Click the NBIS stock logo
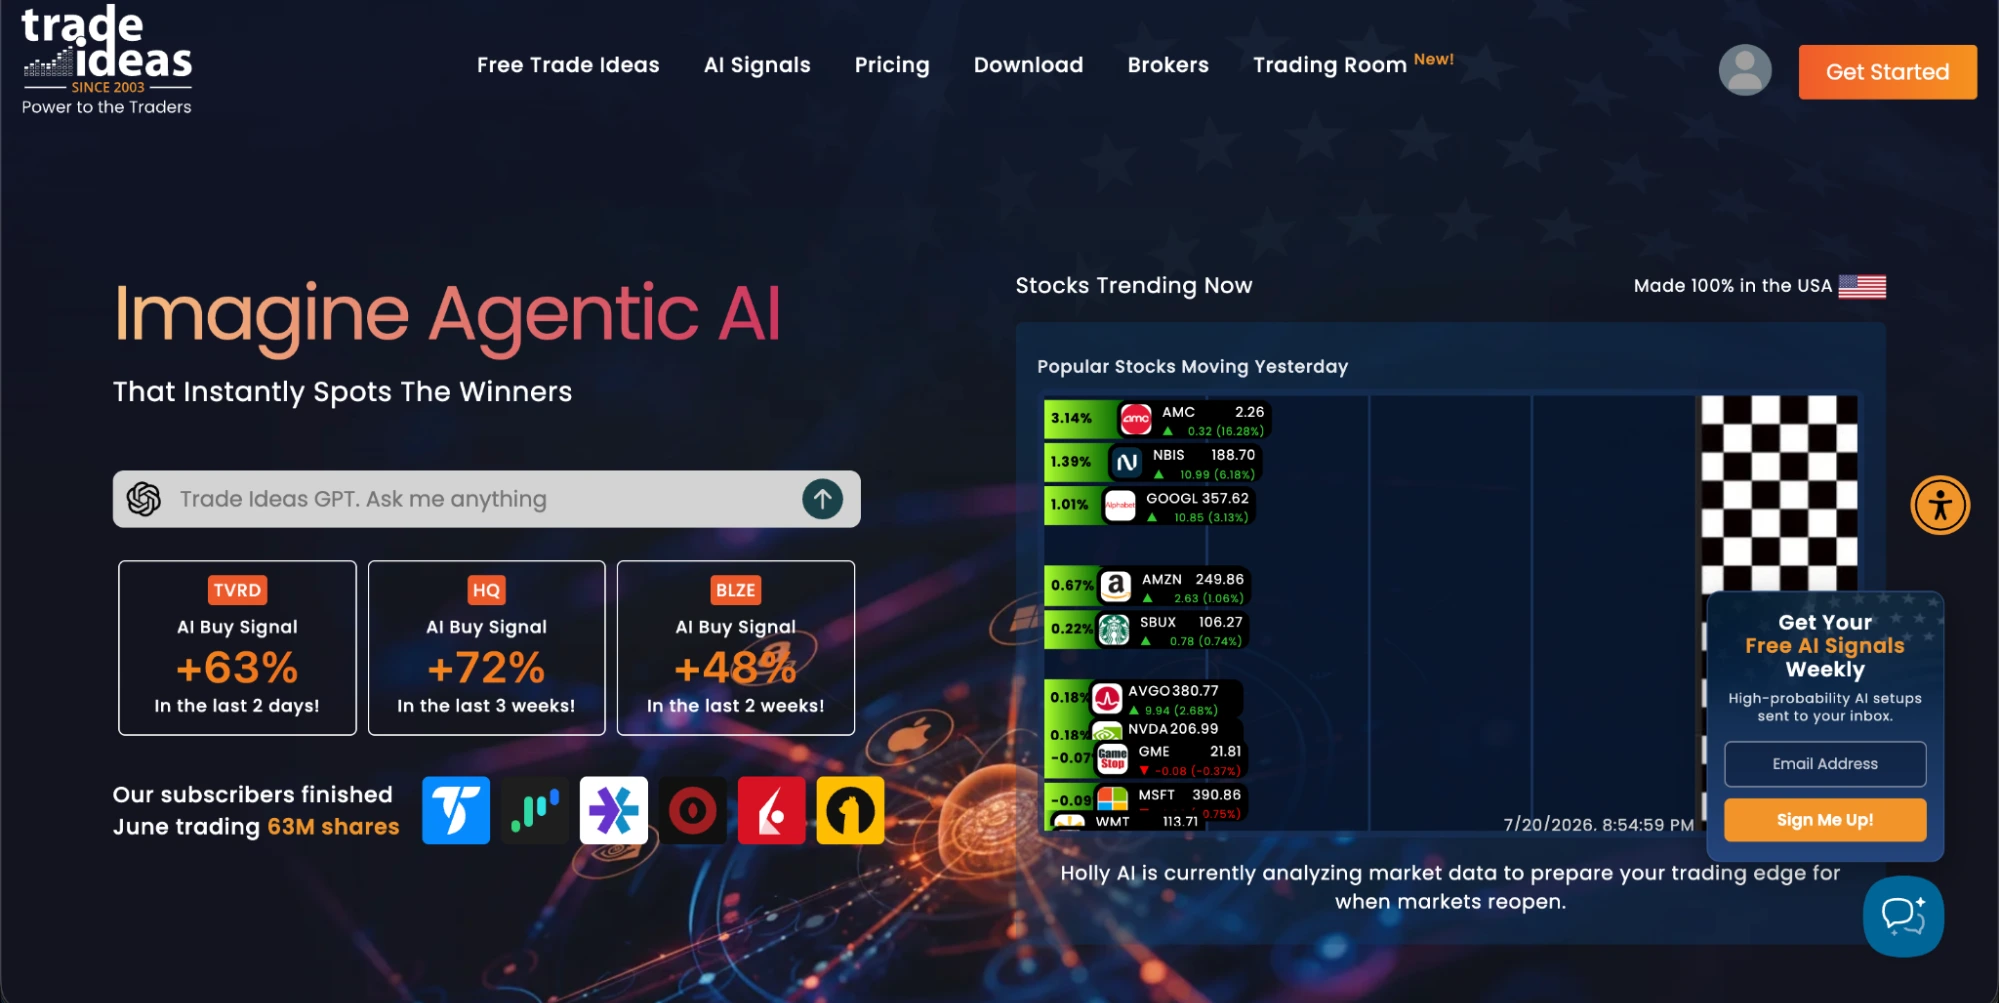Image resolution: width=1999 pixels, height=1004 pixels. pos(1126,463)
